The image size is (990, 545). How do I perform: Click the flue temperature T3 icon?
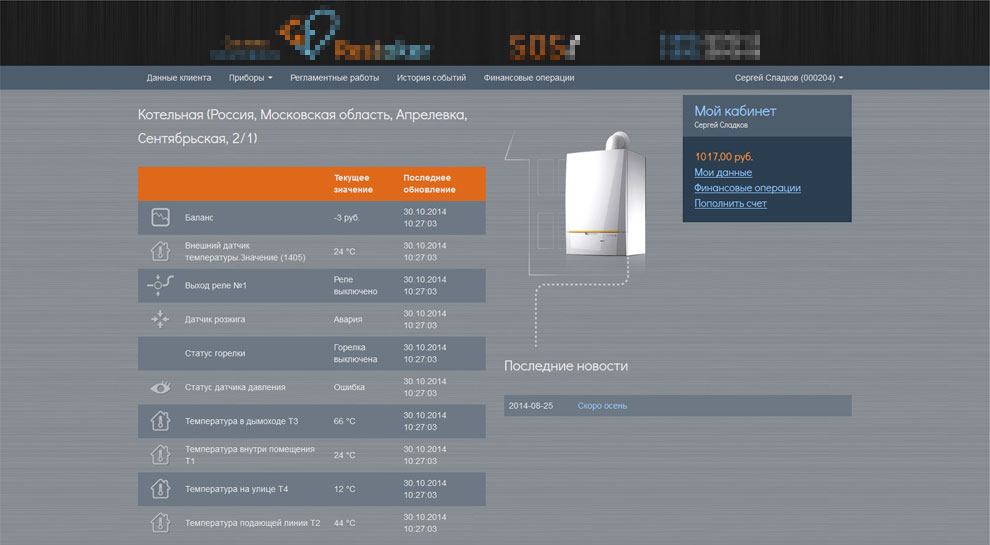point(160,421)
